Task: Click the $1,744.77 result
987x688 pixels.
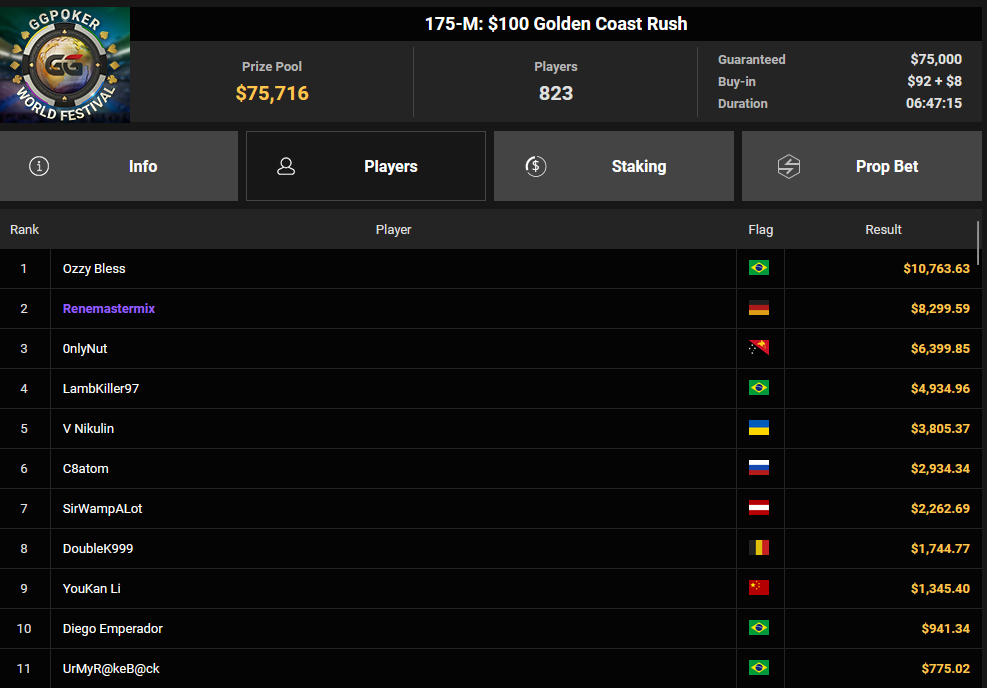Action: click(940, 548)
